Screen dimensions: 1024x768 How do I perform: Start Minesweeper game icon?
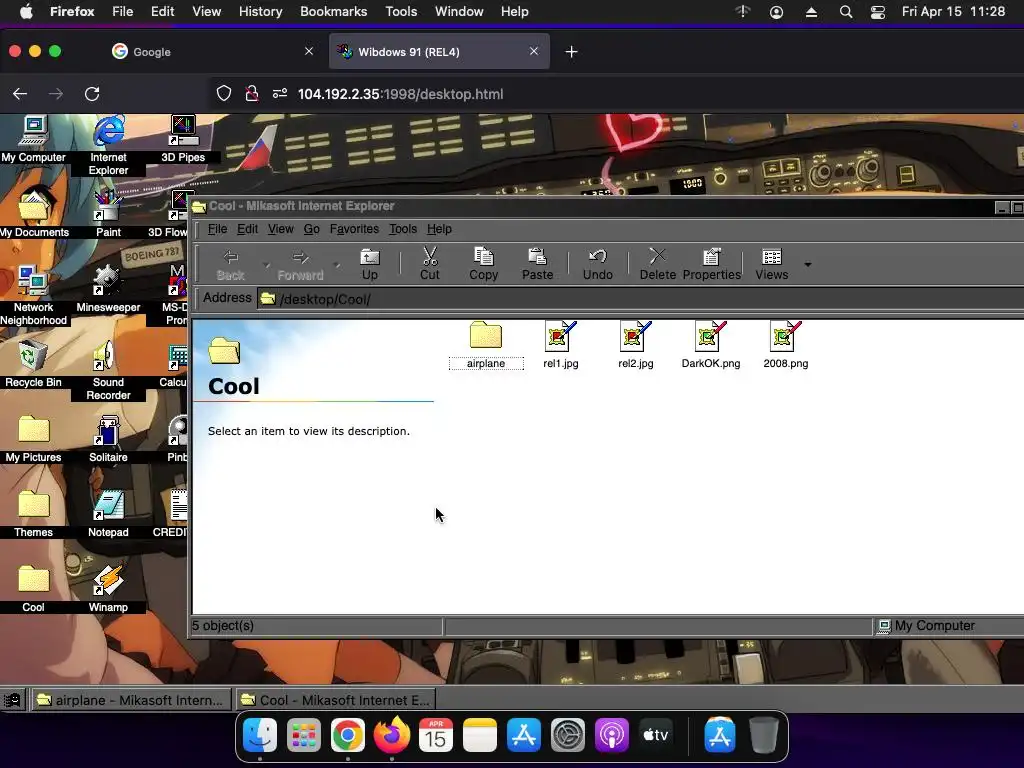108,288
